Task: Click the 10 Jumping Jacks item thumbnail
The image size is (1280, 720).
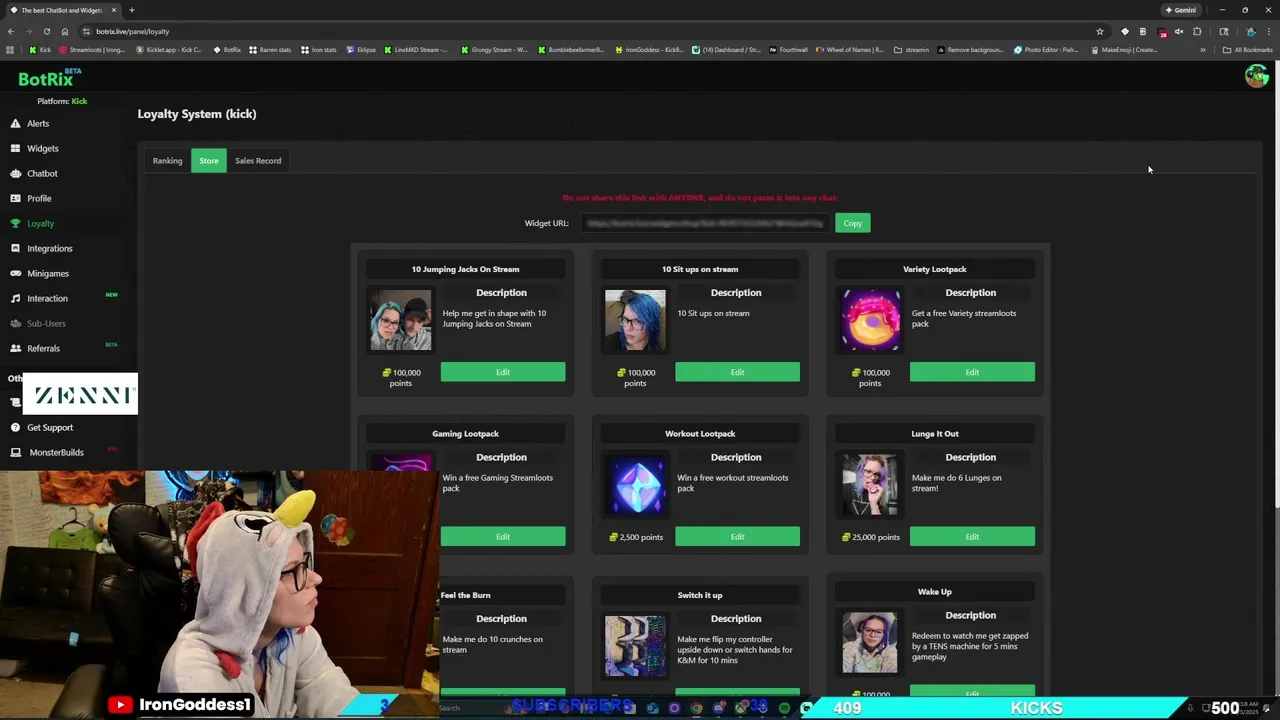Action: pyautogui.click(x=400, y=320)
